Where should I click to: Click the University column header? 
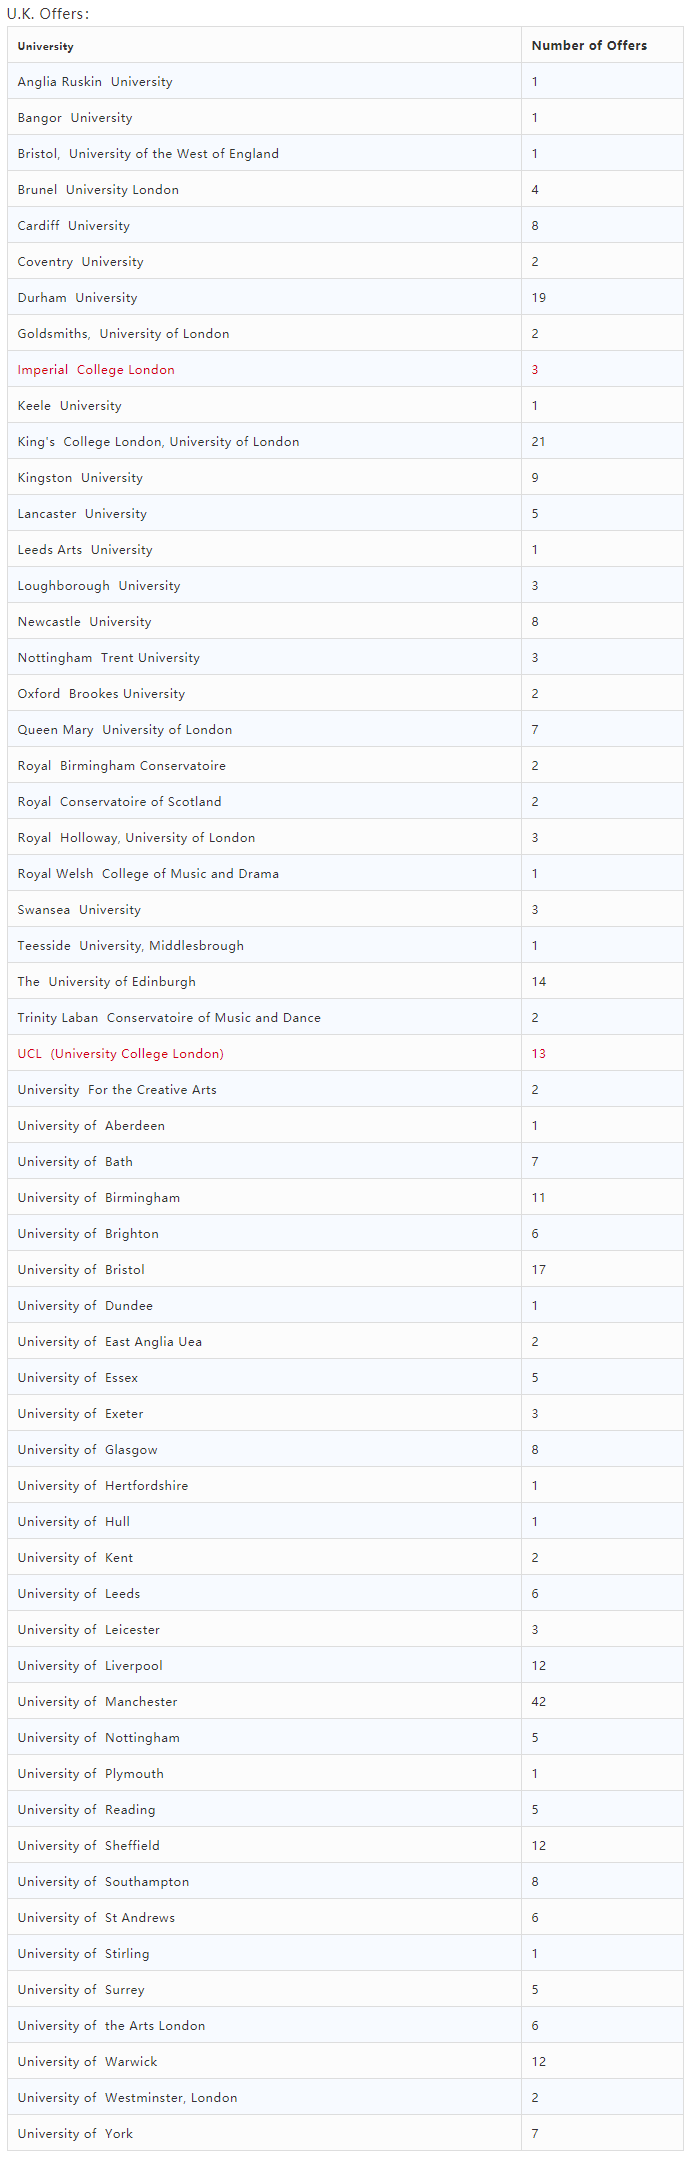click(45, 46)
